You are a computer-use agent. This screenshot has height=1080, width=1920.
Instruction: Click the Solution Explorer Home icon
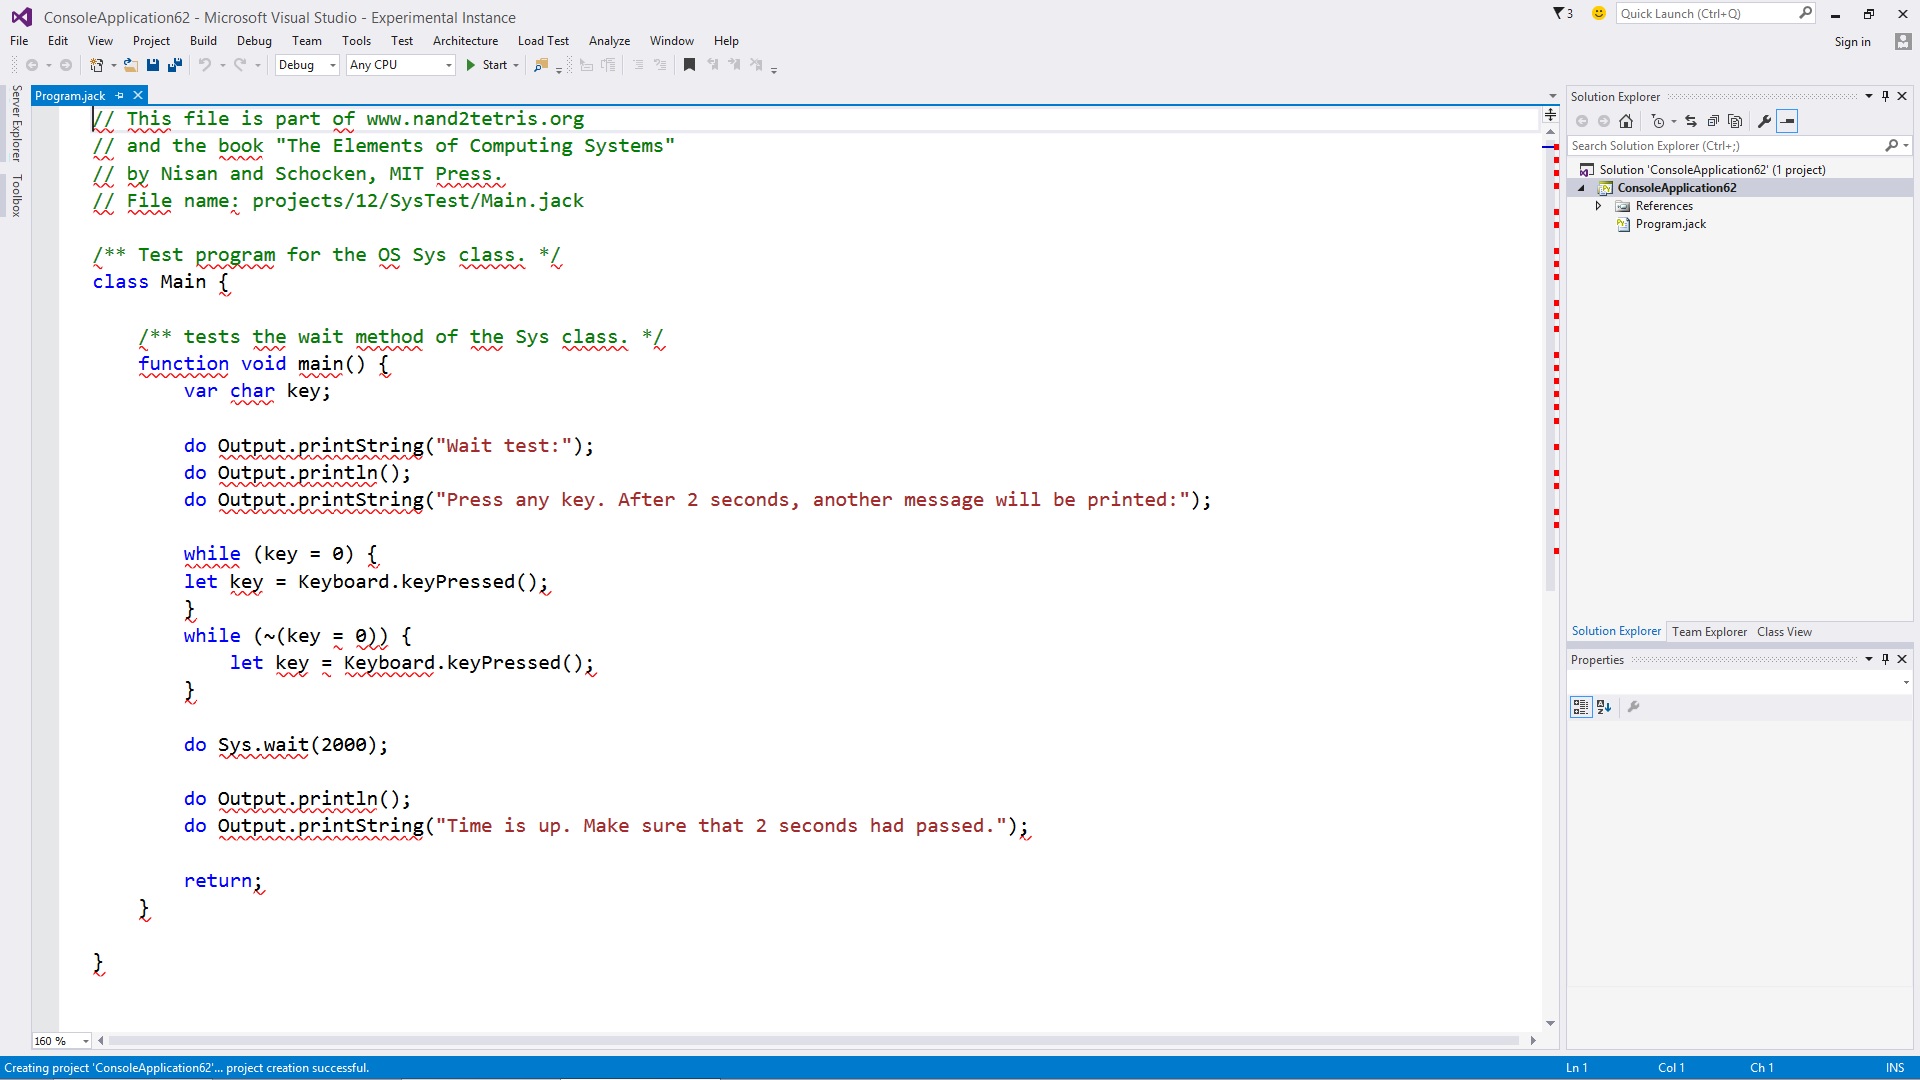click(1626, 121)
